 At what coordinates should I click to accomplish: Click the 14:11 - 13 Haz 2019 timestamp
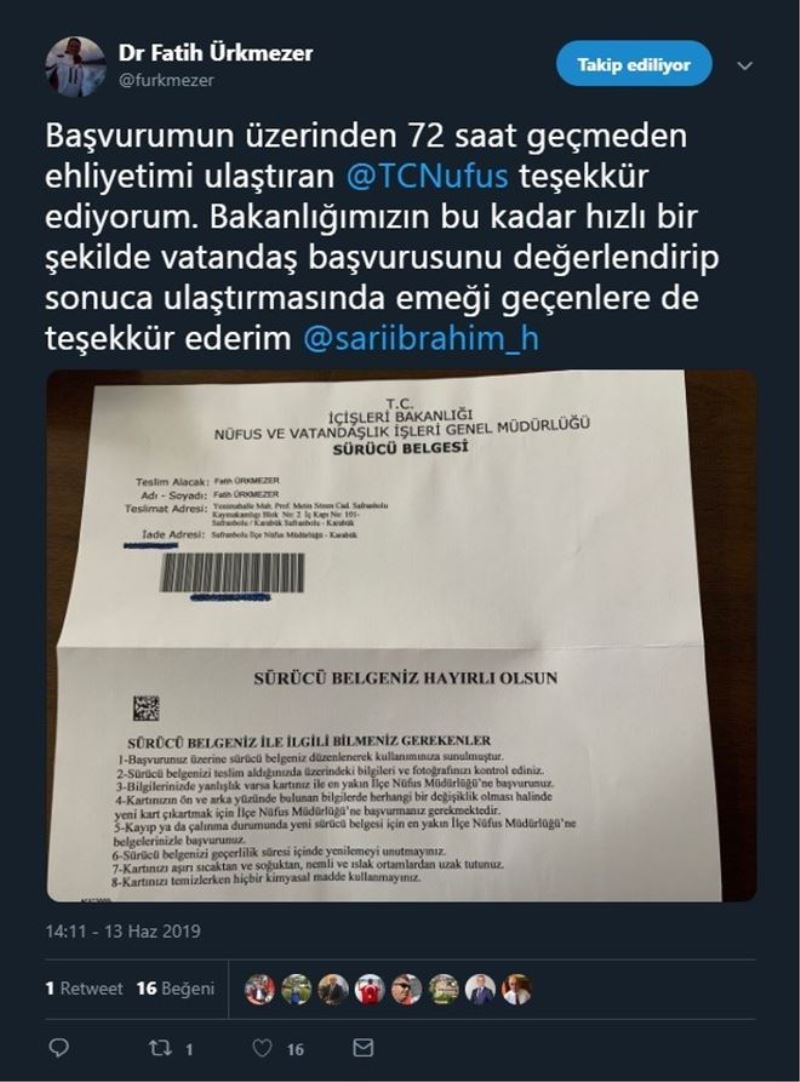click(x=123, y=931)
